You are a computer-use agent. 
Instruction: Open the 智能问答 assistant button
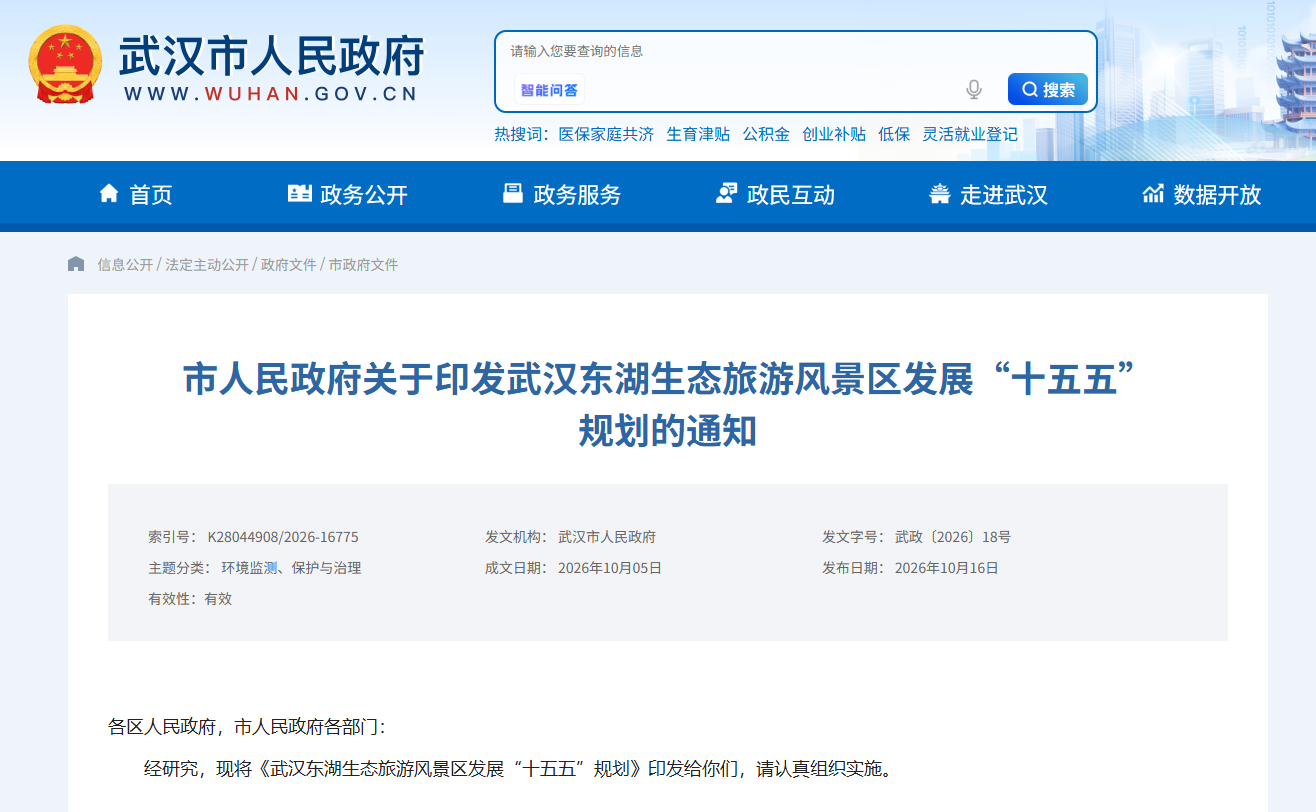pos(549,90)
